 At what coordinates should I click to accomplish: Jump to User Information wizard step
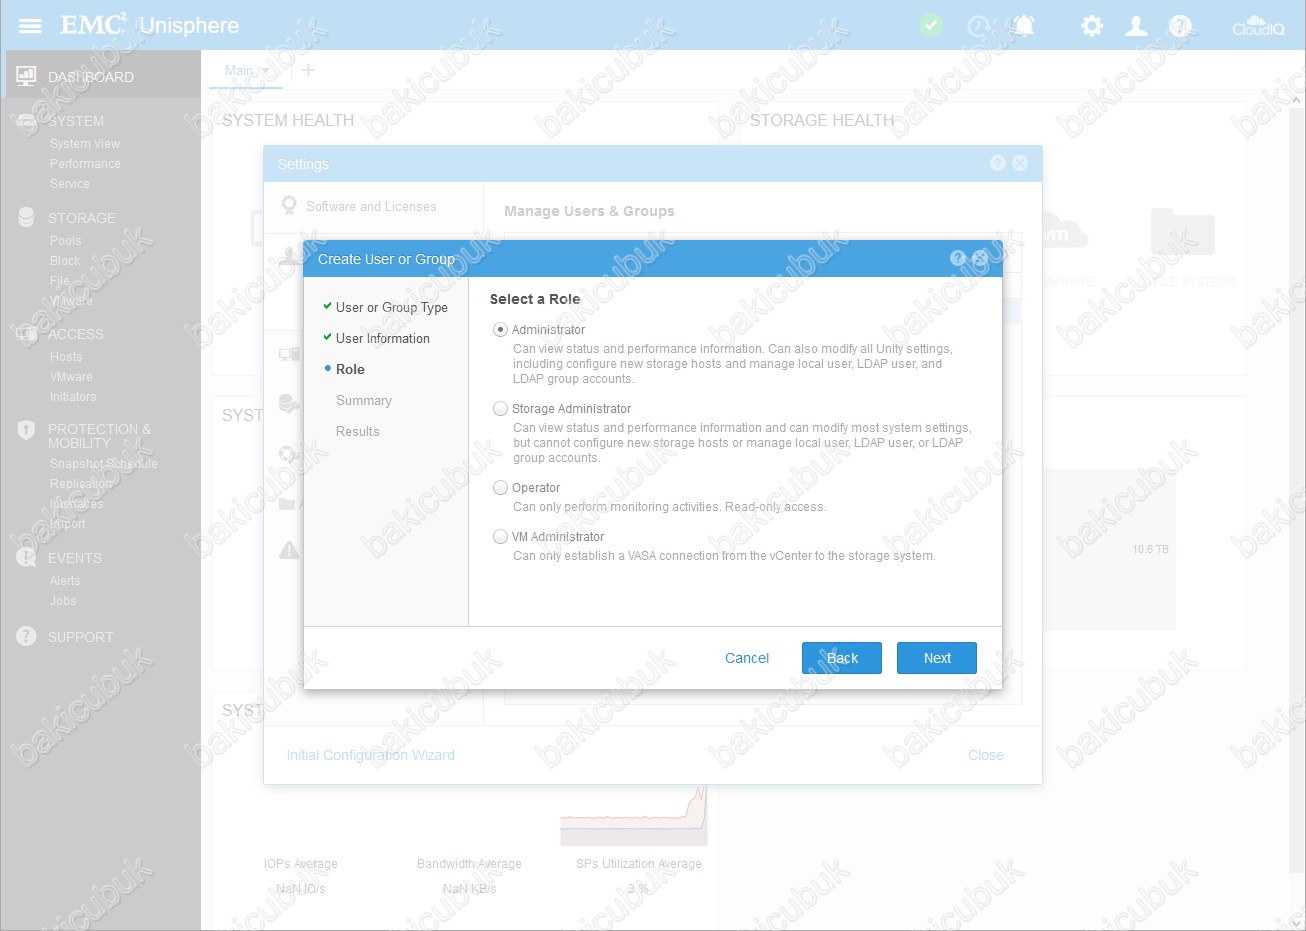coord(383,338)
